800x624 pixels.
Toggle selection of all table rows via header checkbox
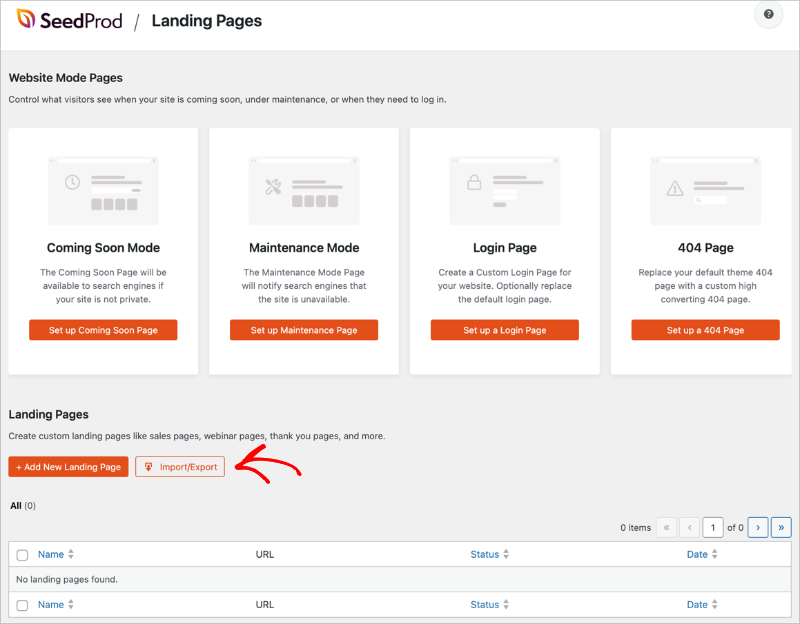tap(22, 554)
